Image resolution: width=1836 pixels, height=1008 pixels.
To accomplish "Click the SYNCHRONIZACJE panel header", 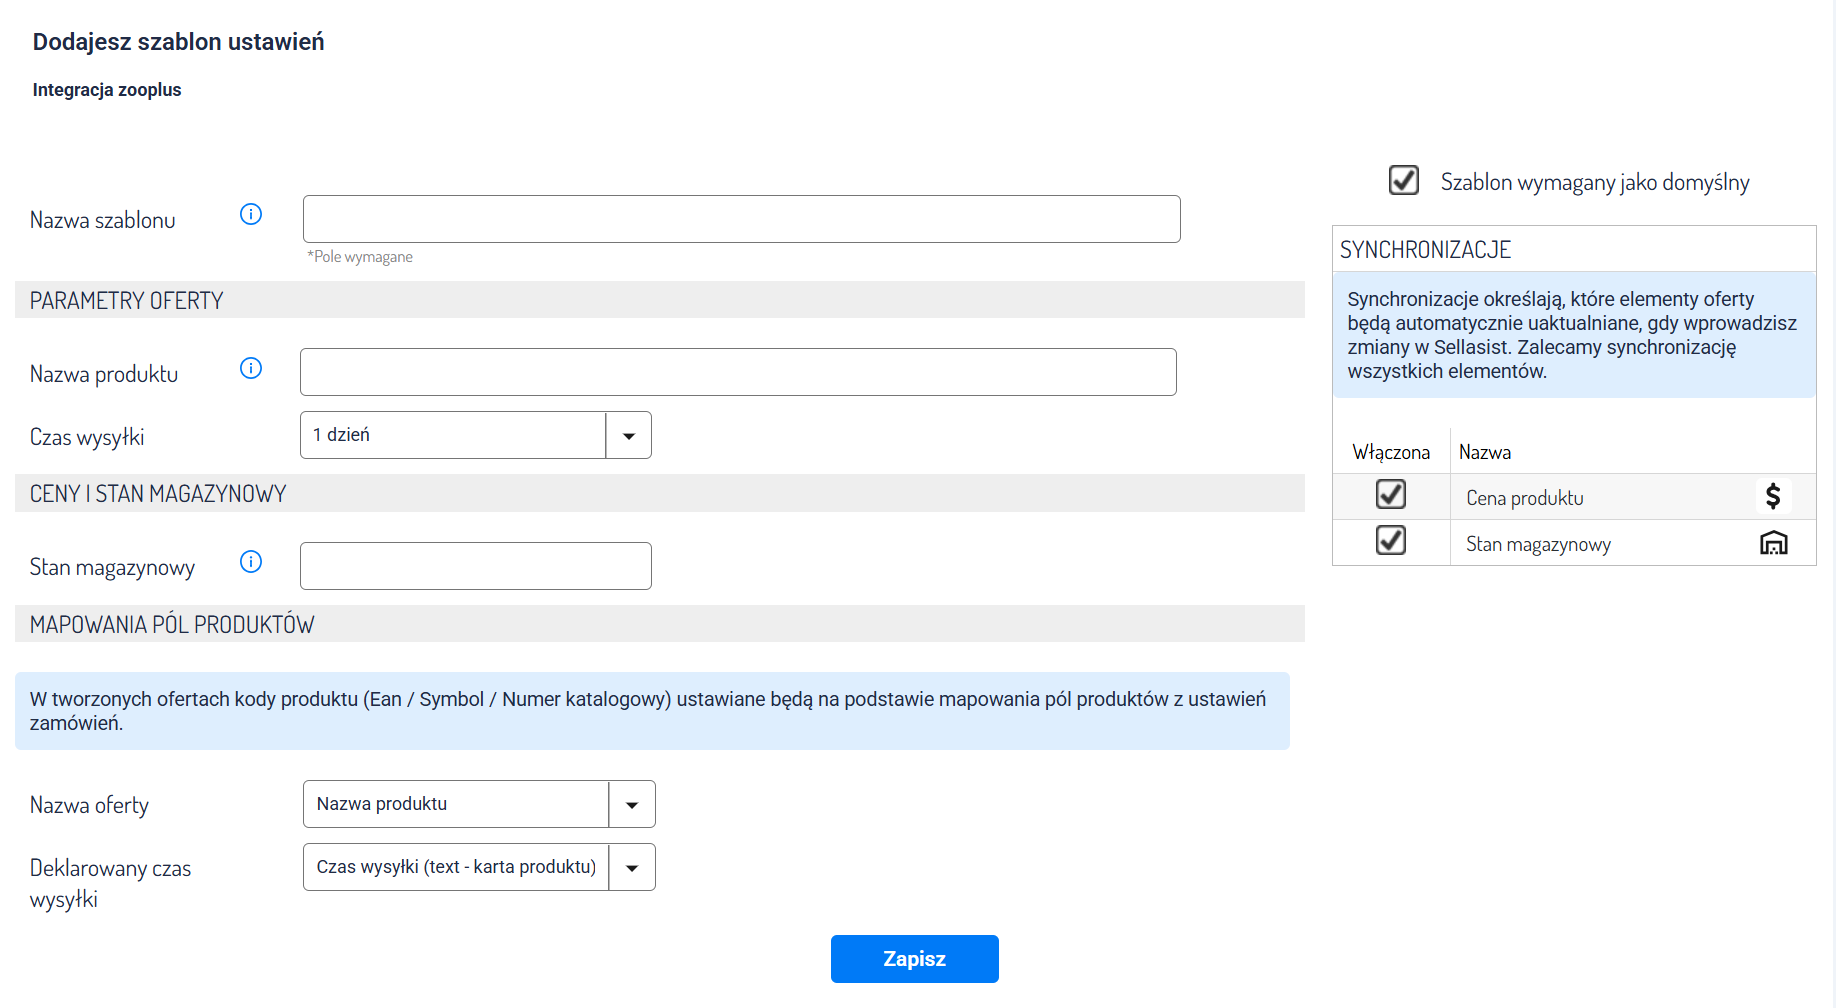I will click(x=1425, y=250).
